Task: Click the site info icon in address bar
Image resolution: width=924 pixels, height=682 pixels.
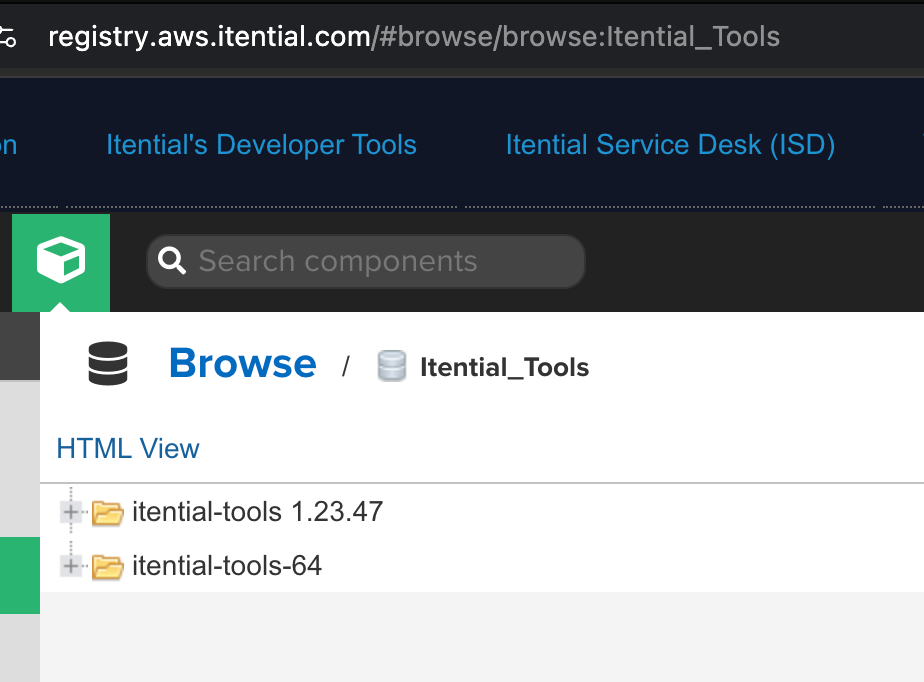Action: (x=8, y=38)
